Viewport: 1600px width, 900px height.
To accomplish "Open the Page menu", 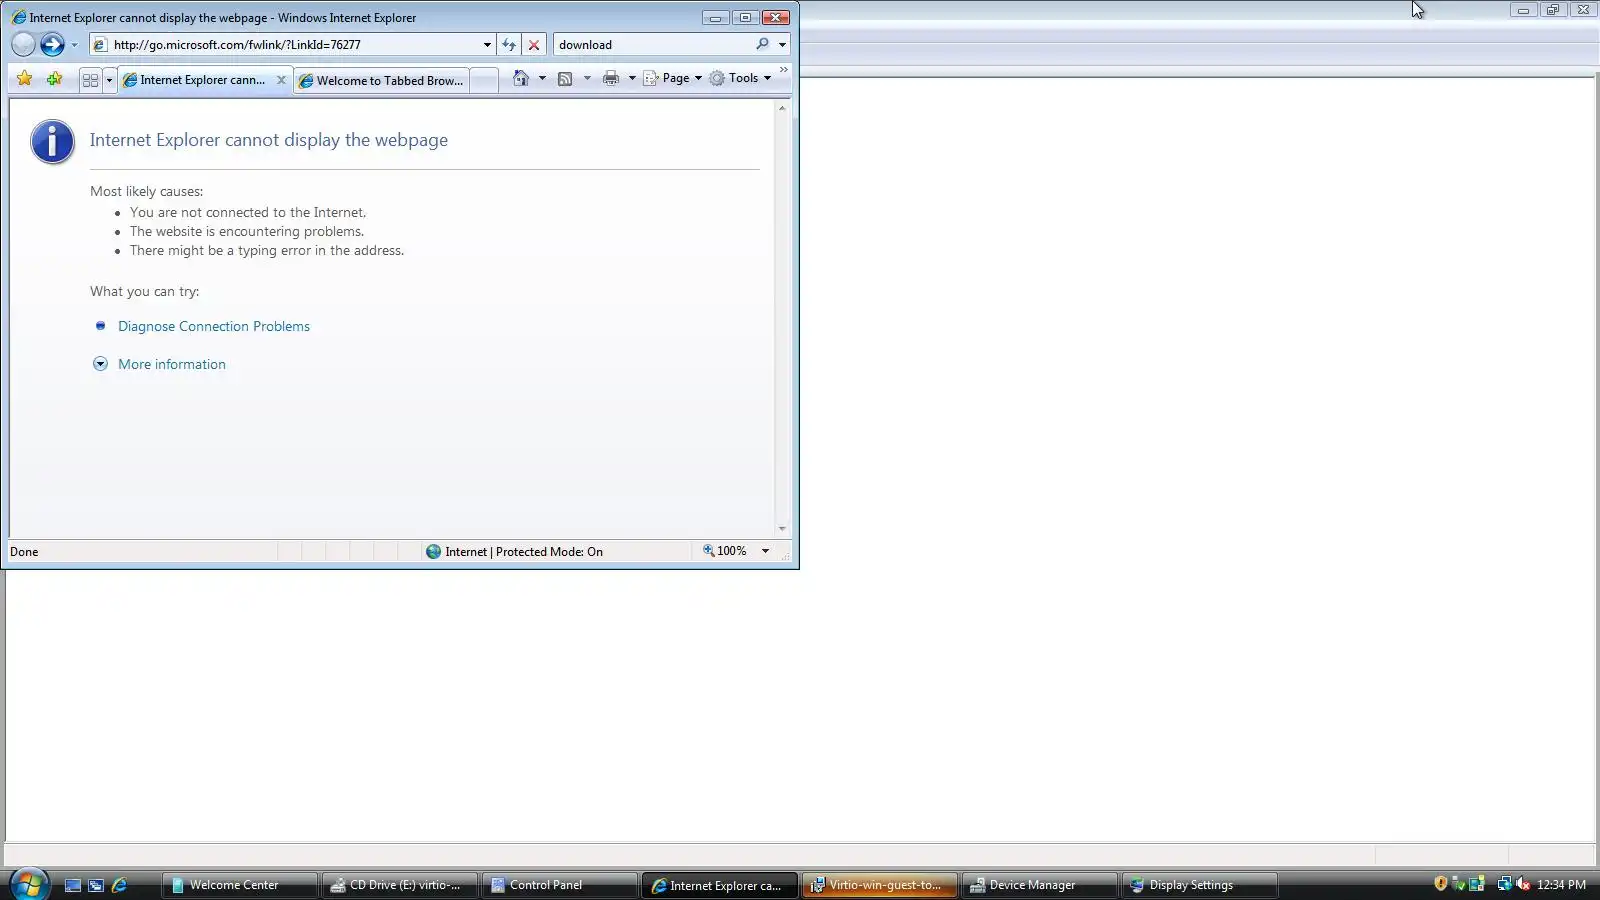I will tap(672, 78).
